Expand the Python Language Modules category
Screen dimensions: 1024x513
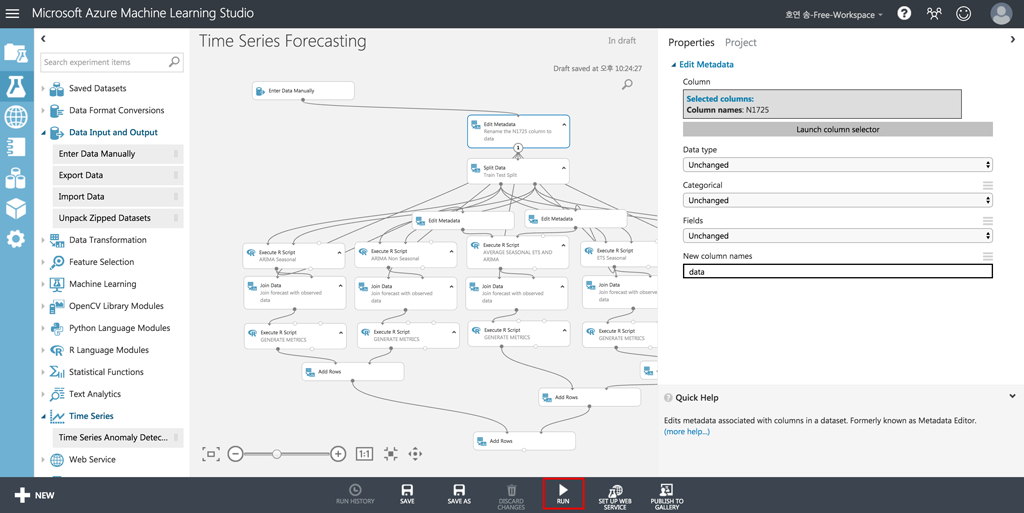pyautogui.click(x=44, y=328)
